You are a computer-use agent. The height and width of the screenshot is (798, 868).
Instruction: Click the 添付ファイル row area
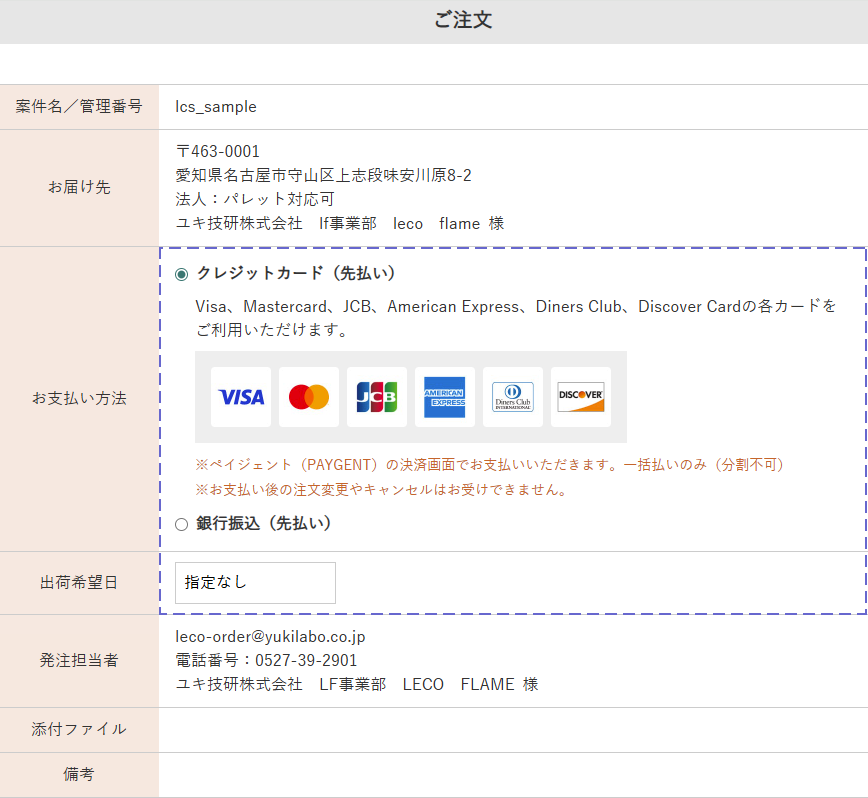click(x=78, y=729)
